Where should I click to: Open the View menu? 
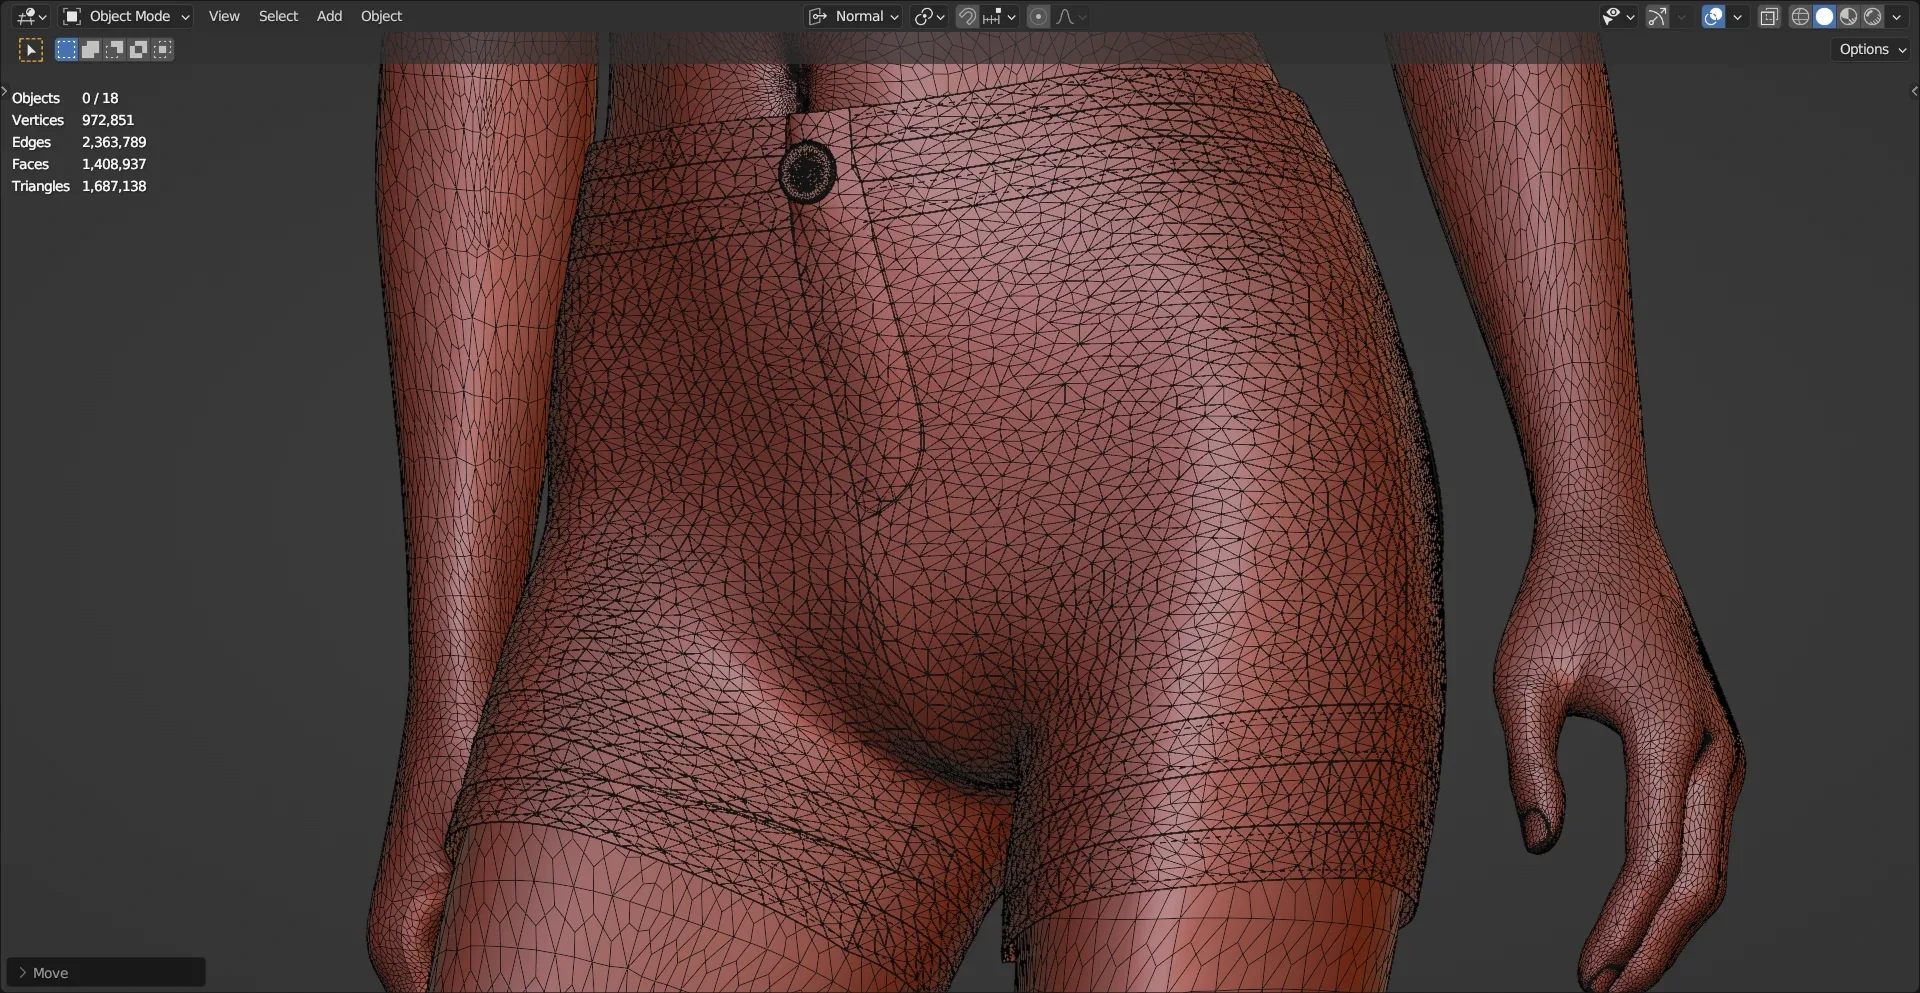tap(224, 16)
